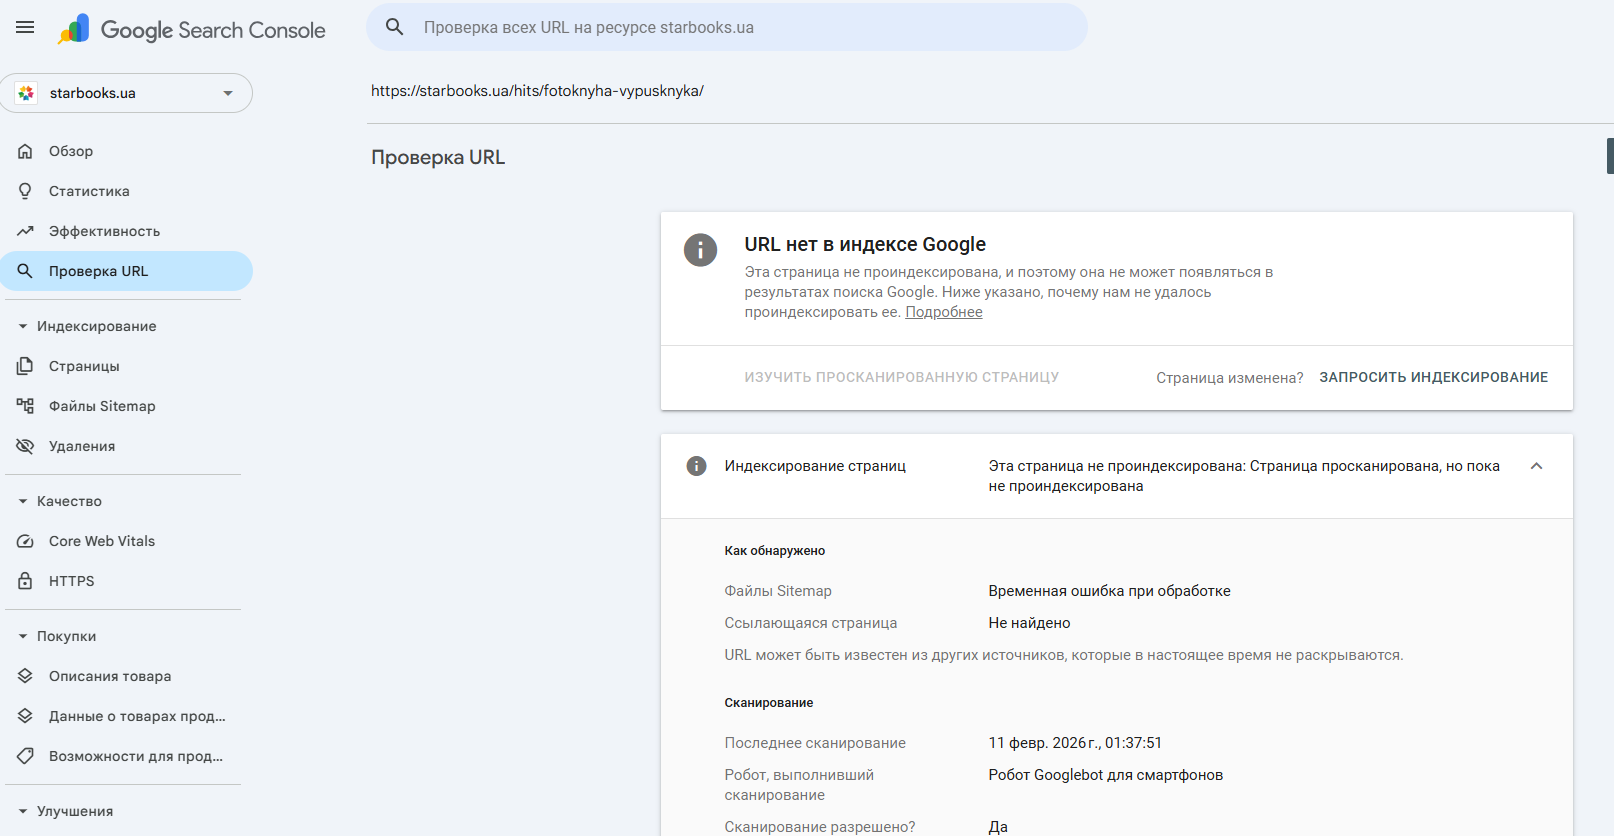Open Обзор in the sidebar
This screenshot has height=836, width=1614.
tap(126, 151)
